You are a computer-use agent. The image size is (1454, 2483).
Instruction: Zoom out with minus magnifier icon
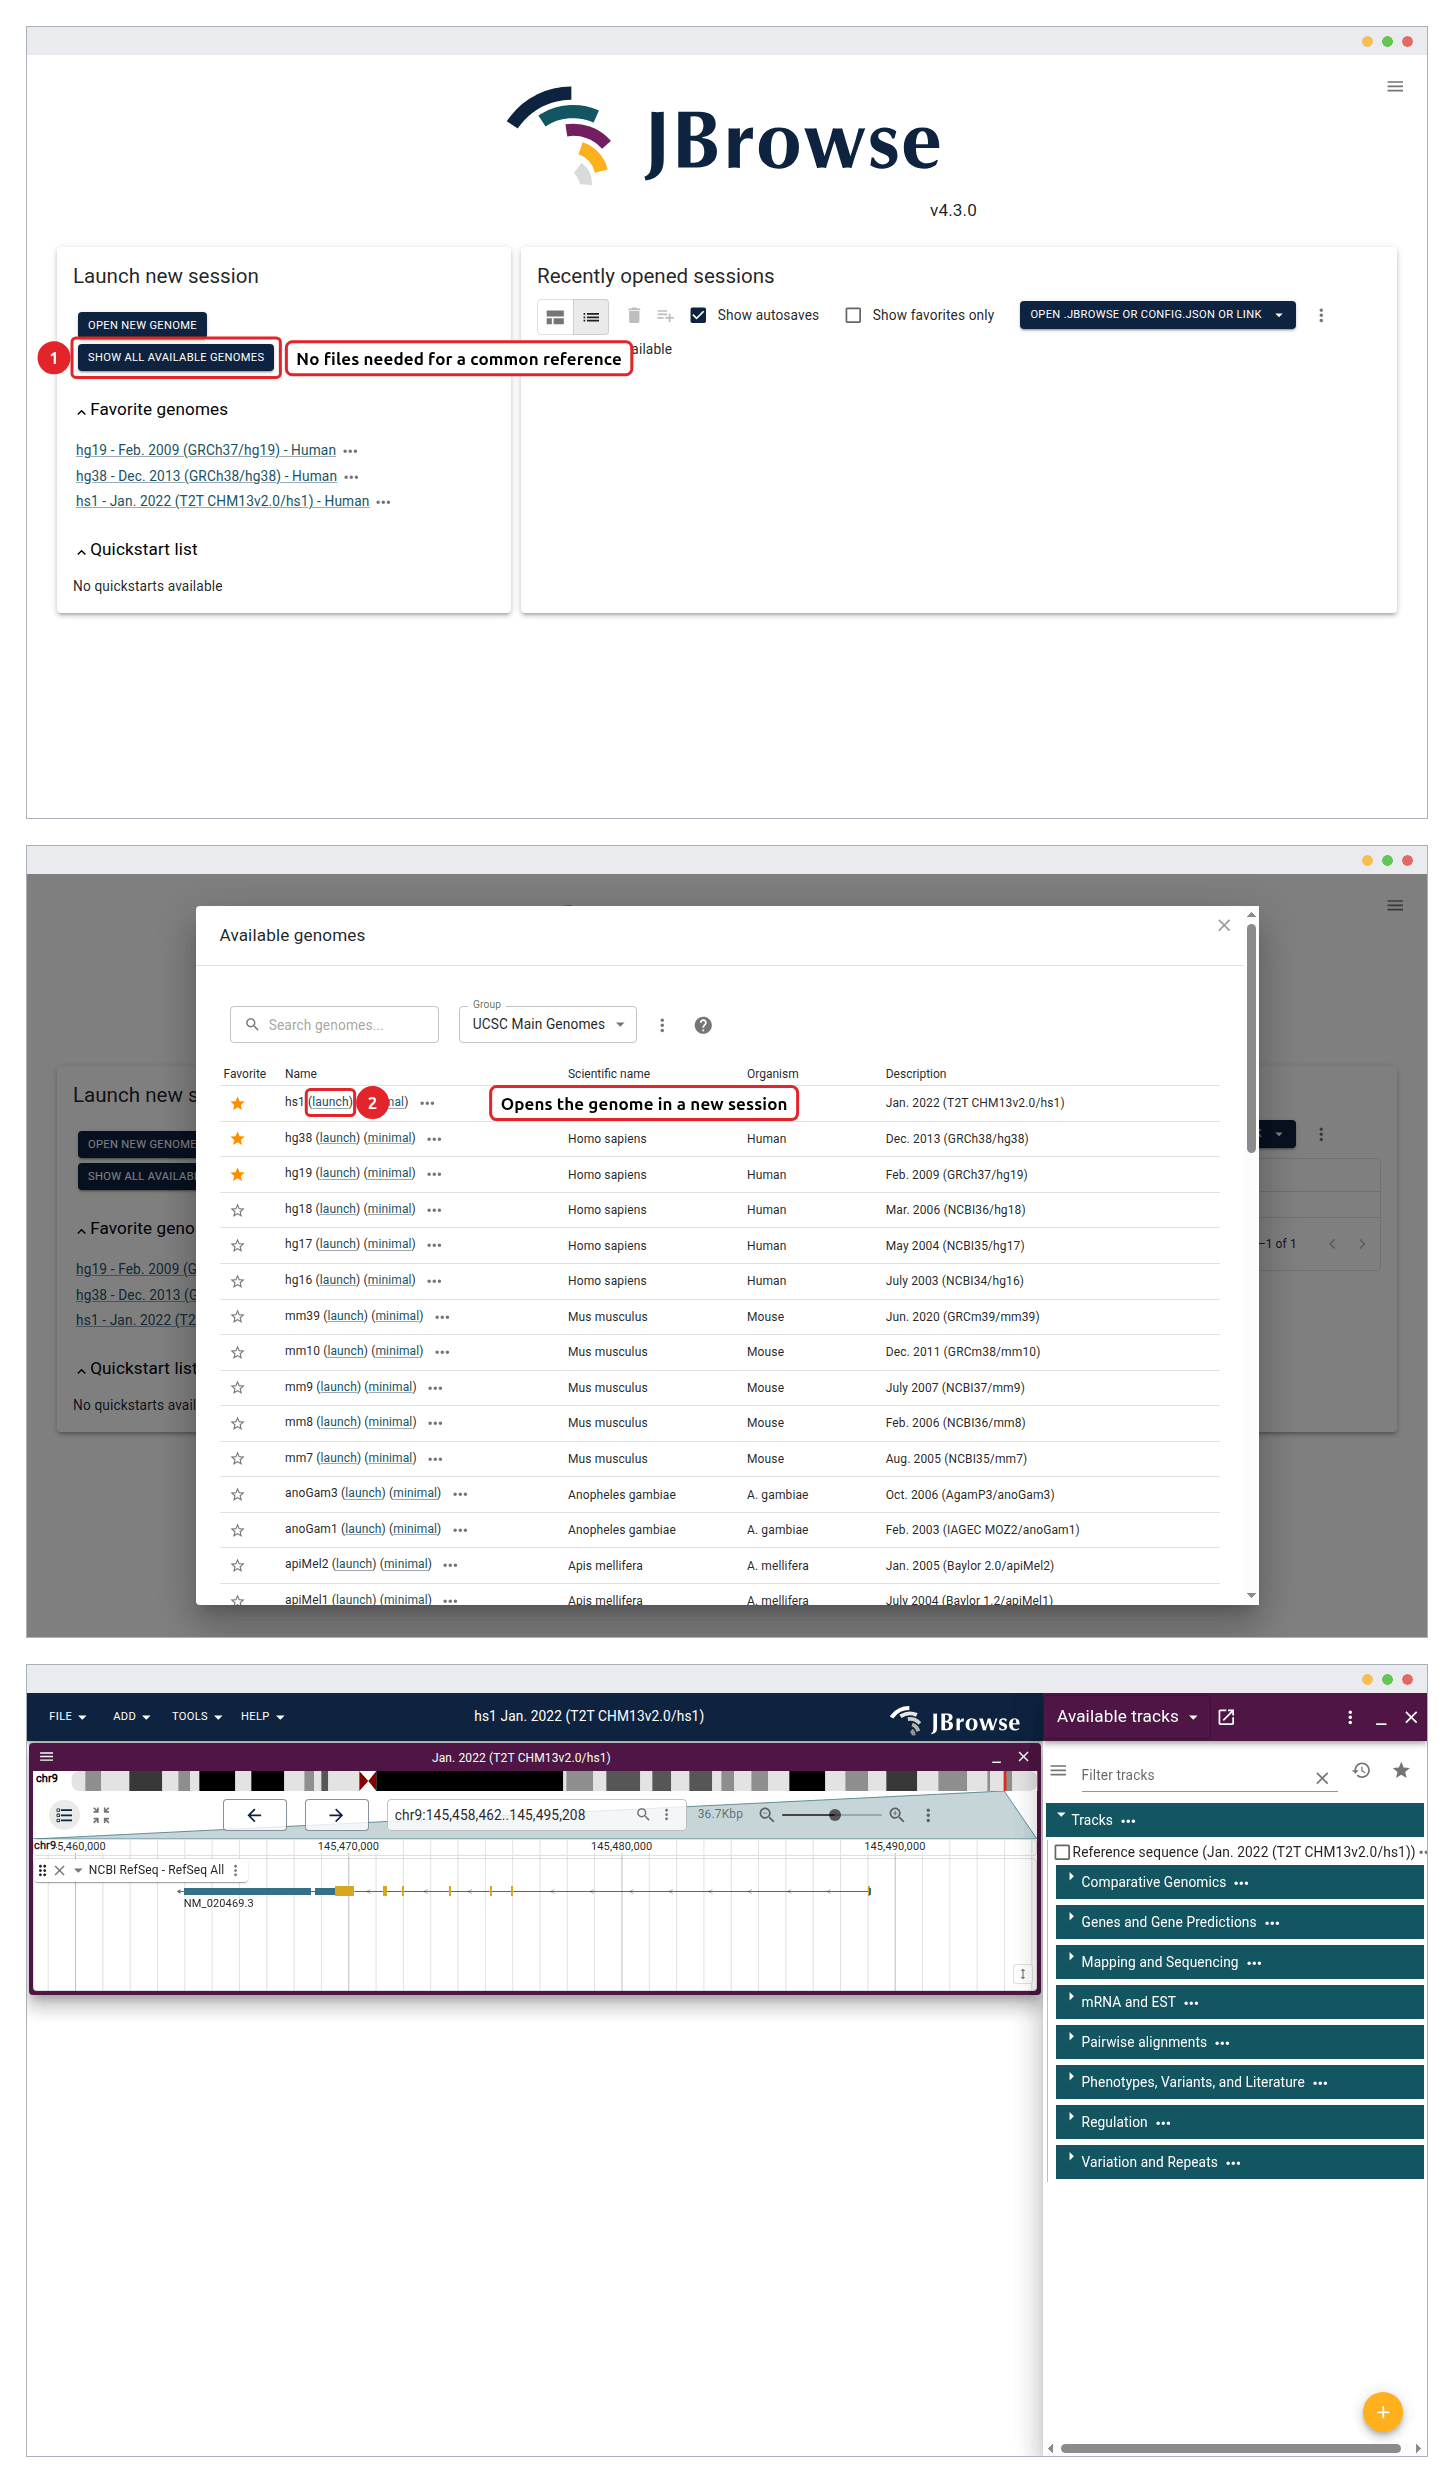coord(766,1814)
